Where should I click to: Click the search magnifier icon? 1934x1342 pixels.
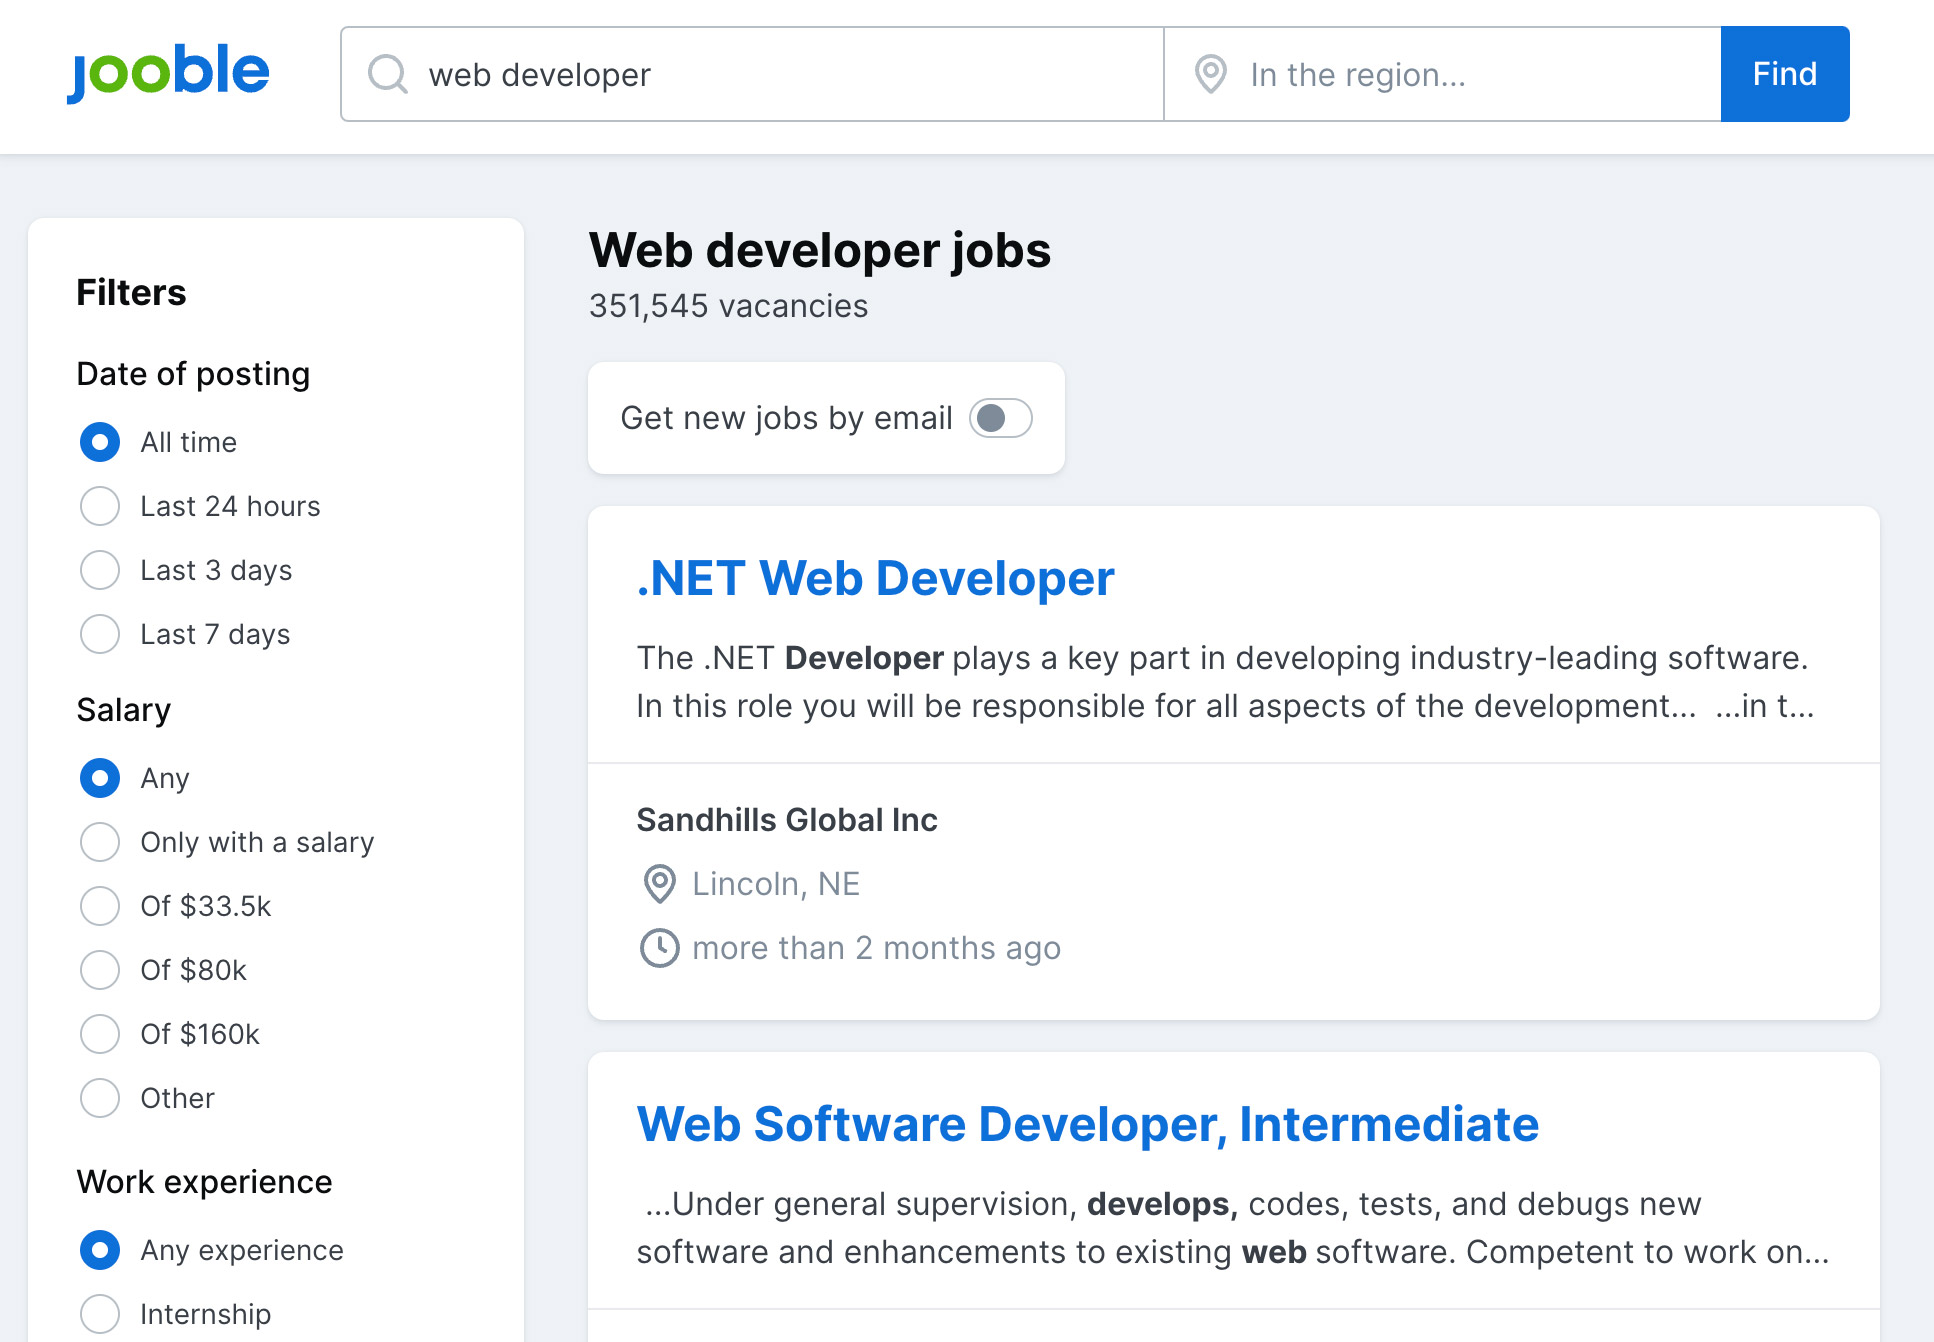click(388, 74)
